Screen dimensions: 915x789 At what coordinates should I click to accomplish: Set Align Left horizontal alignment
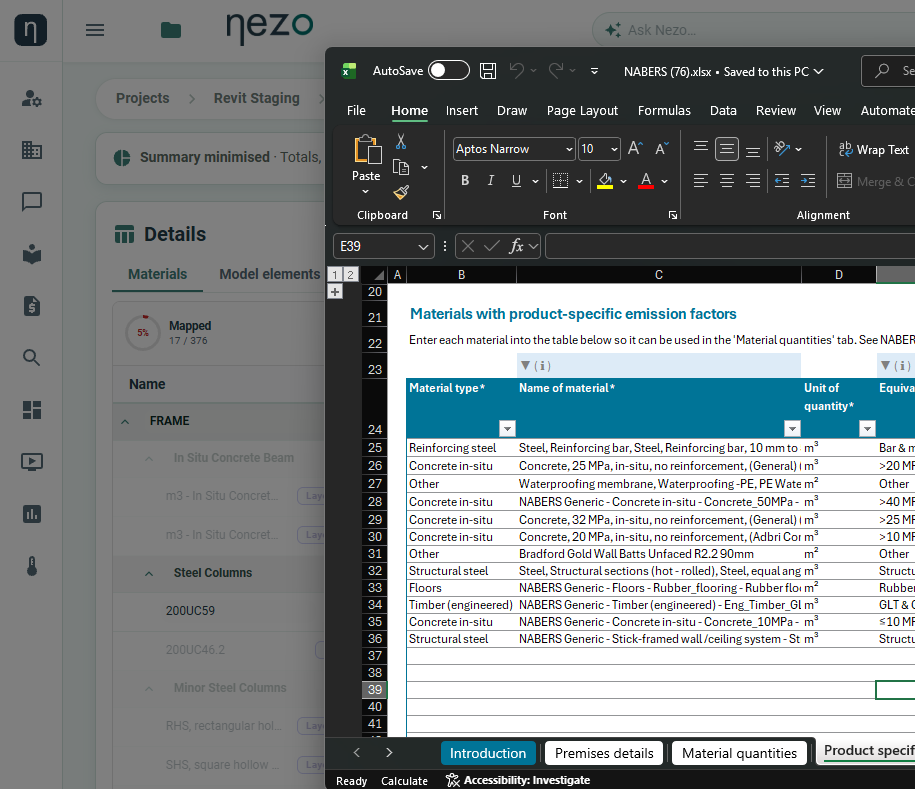701,181
